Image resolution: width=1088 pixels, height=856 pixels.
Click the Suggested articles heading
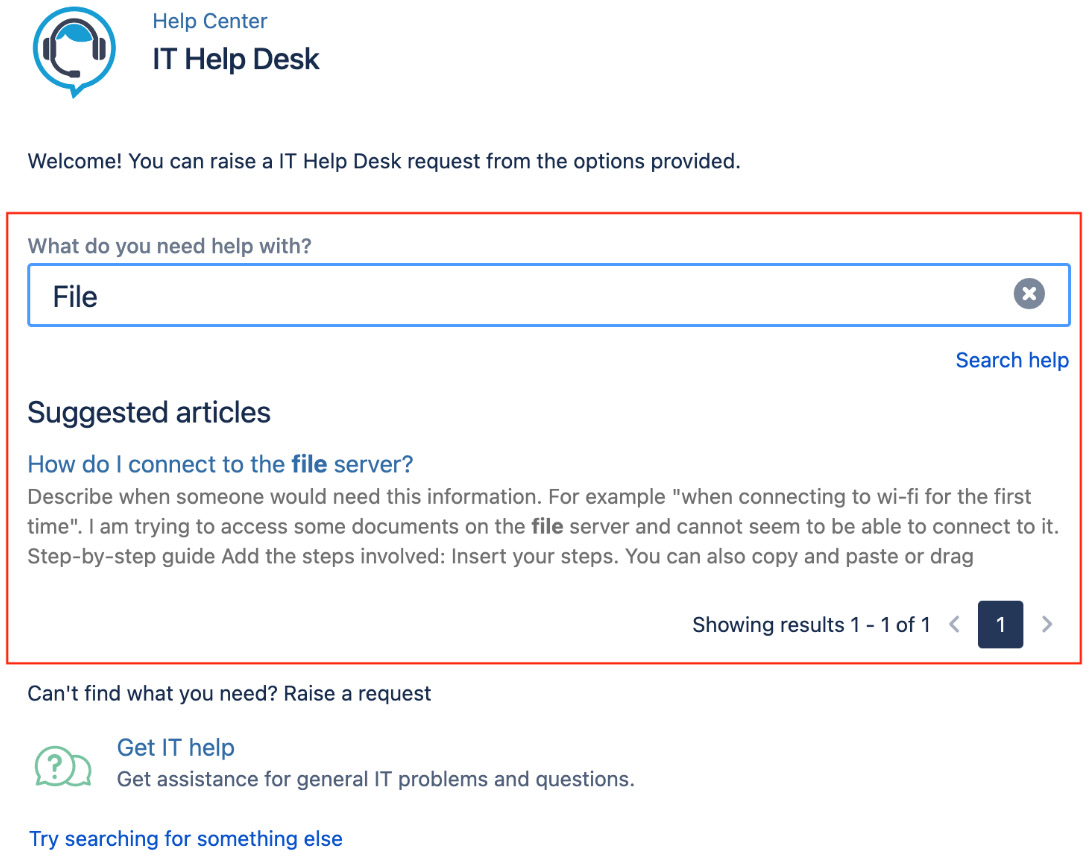click(x=148, y=412)
